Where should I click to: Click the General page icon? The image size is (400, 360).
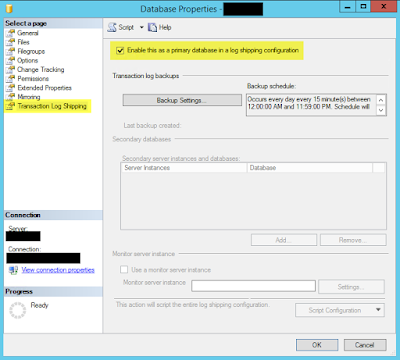[11, 33]
